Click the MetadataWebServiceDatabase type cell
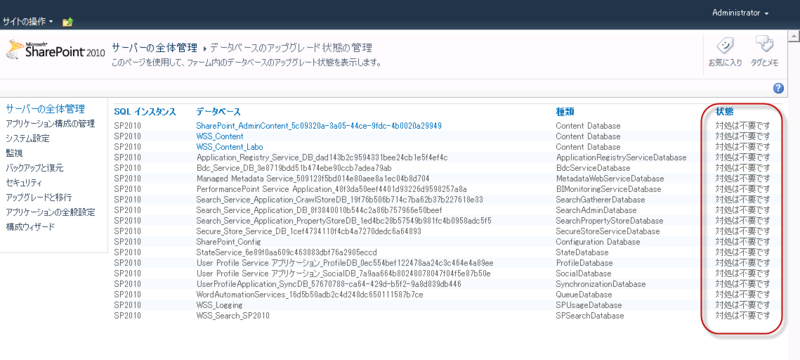 (x=610, y=178)
